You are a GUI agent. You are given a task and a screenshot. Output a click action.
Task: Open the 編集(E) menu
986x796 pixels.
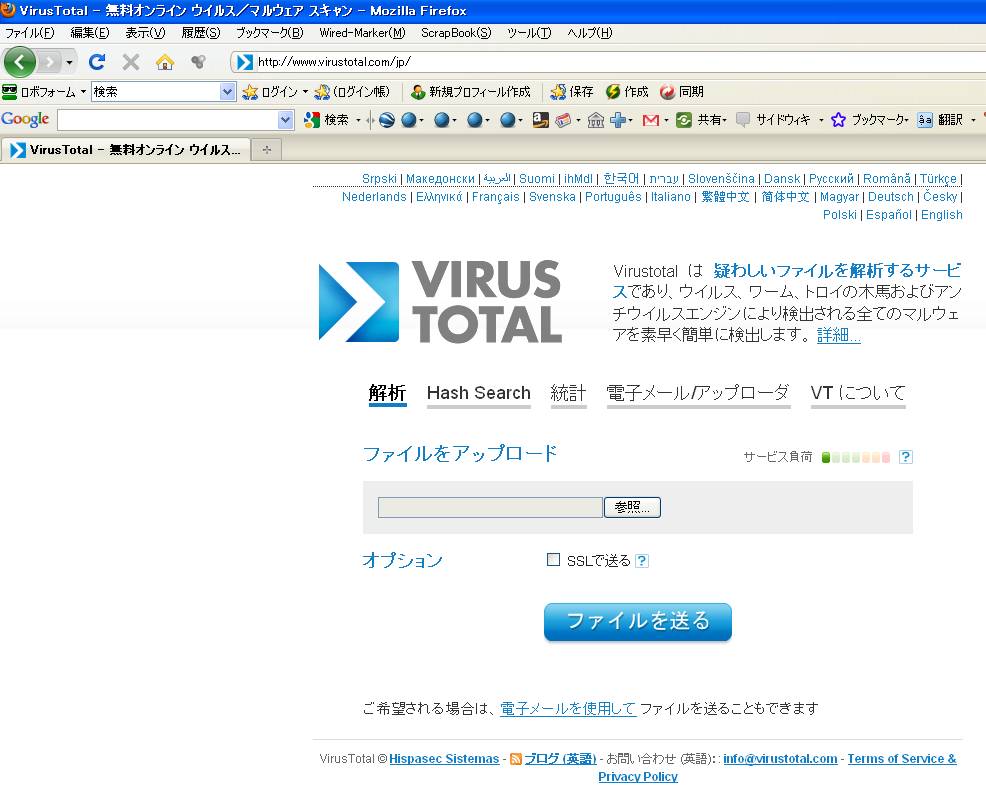(x=89, y=33)
